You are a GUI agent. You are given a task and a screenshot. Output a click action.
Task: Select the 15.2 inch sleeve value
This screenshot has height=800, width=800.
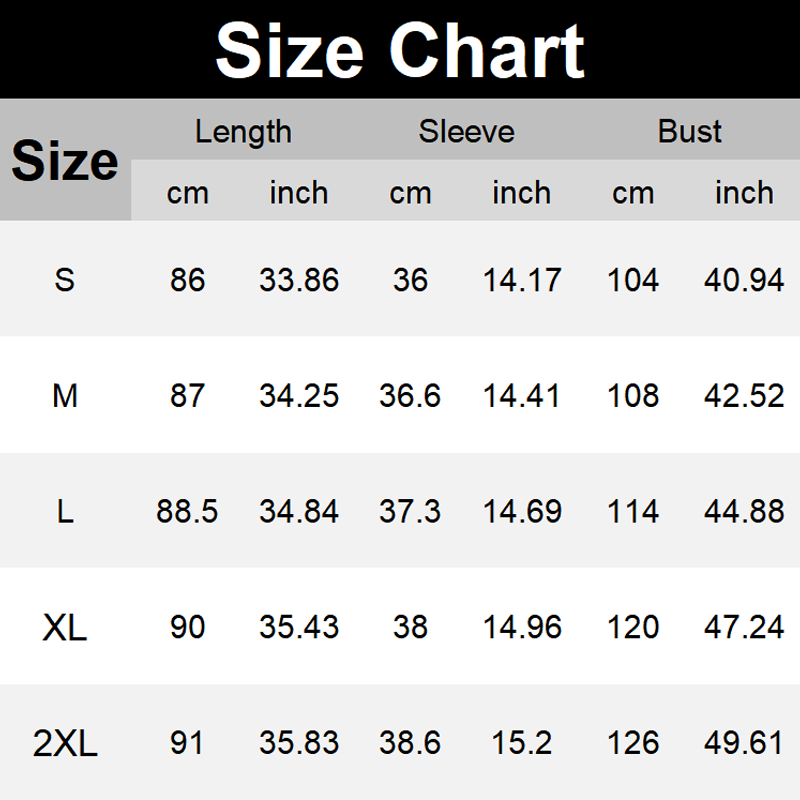522,744
